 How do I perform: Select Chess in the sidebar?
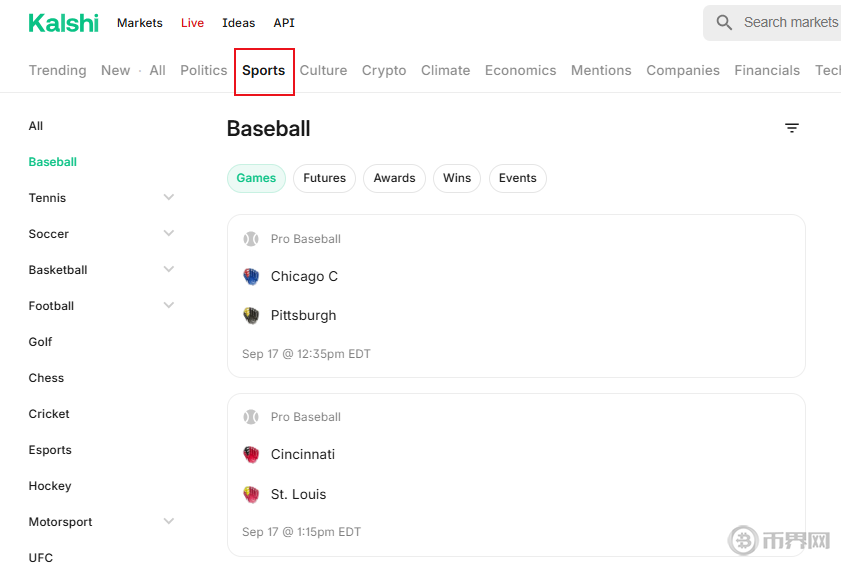pyautogui.click(x=46, y=378)
